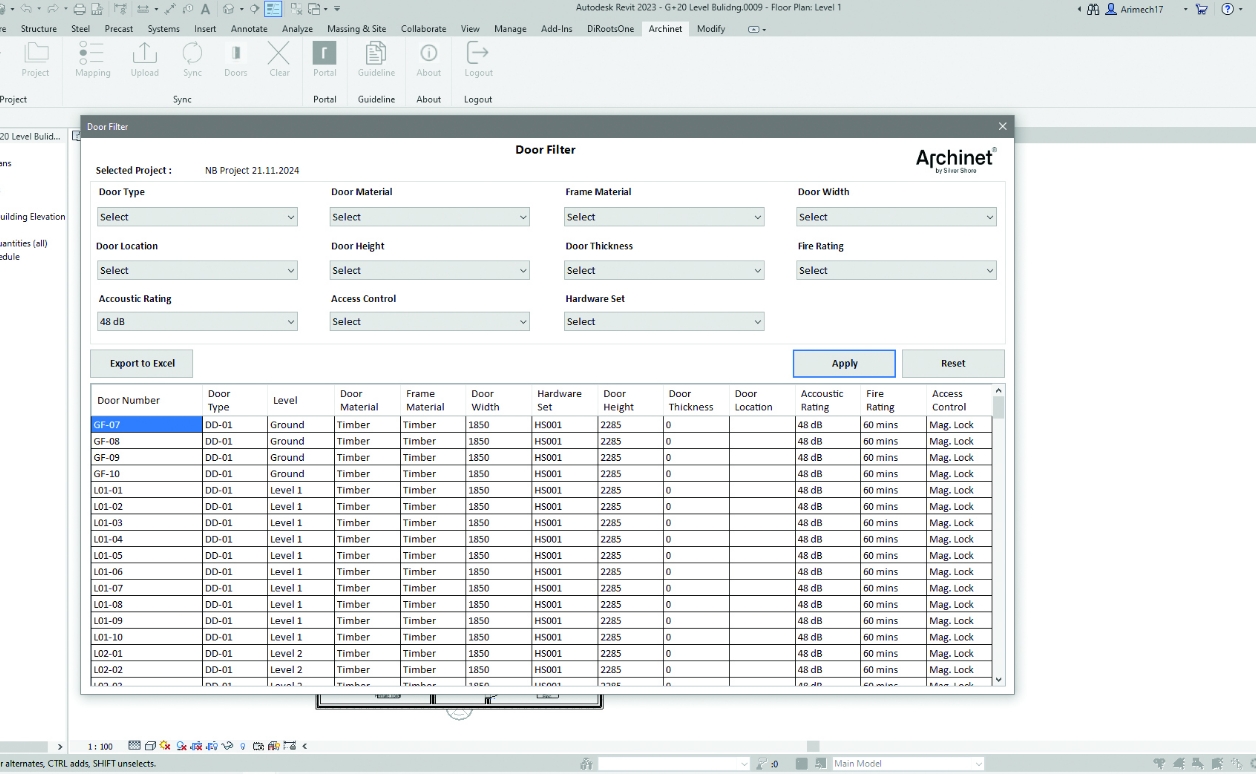Click the Clear icon in ribbon
The image size is (1256, 774).
point(279,55)
